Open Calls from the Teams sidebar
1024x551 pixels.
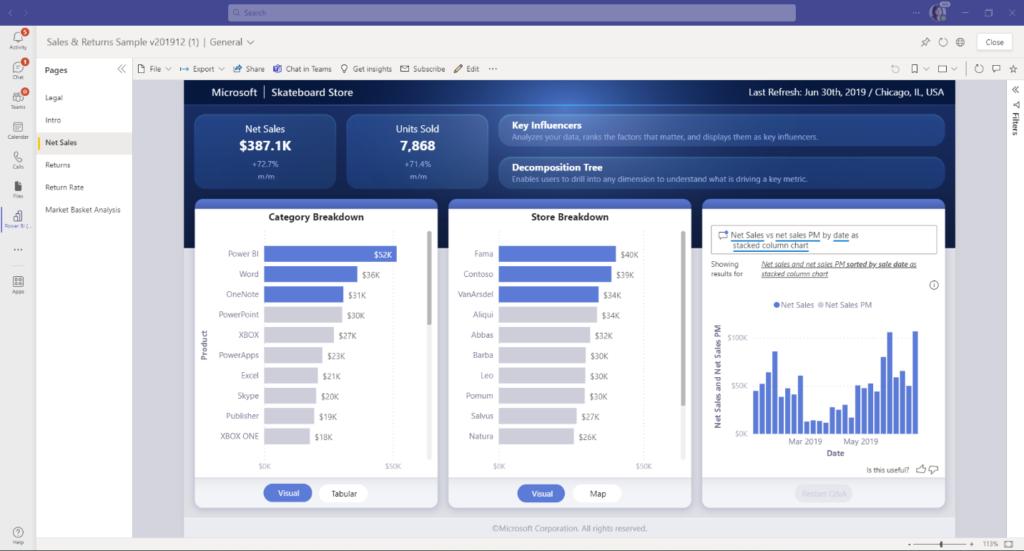[x=18, y=160]
